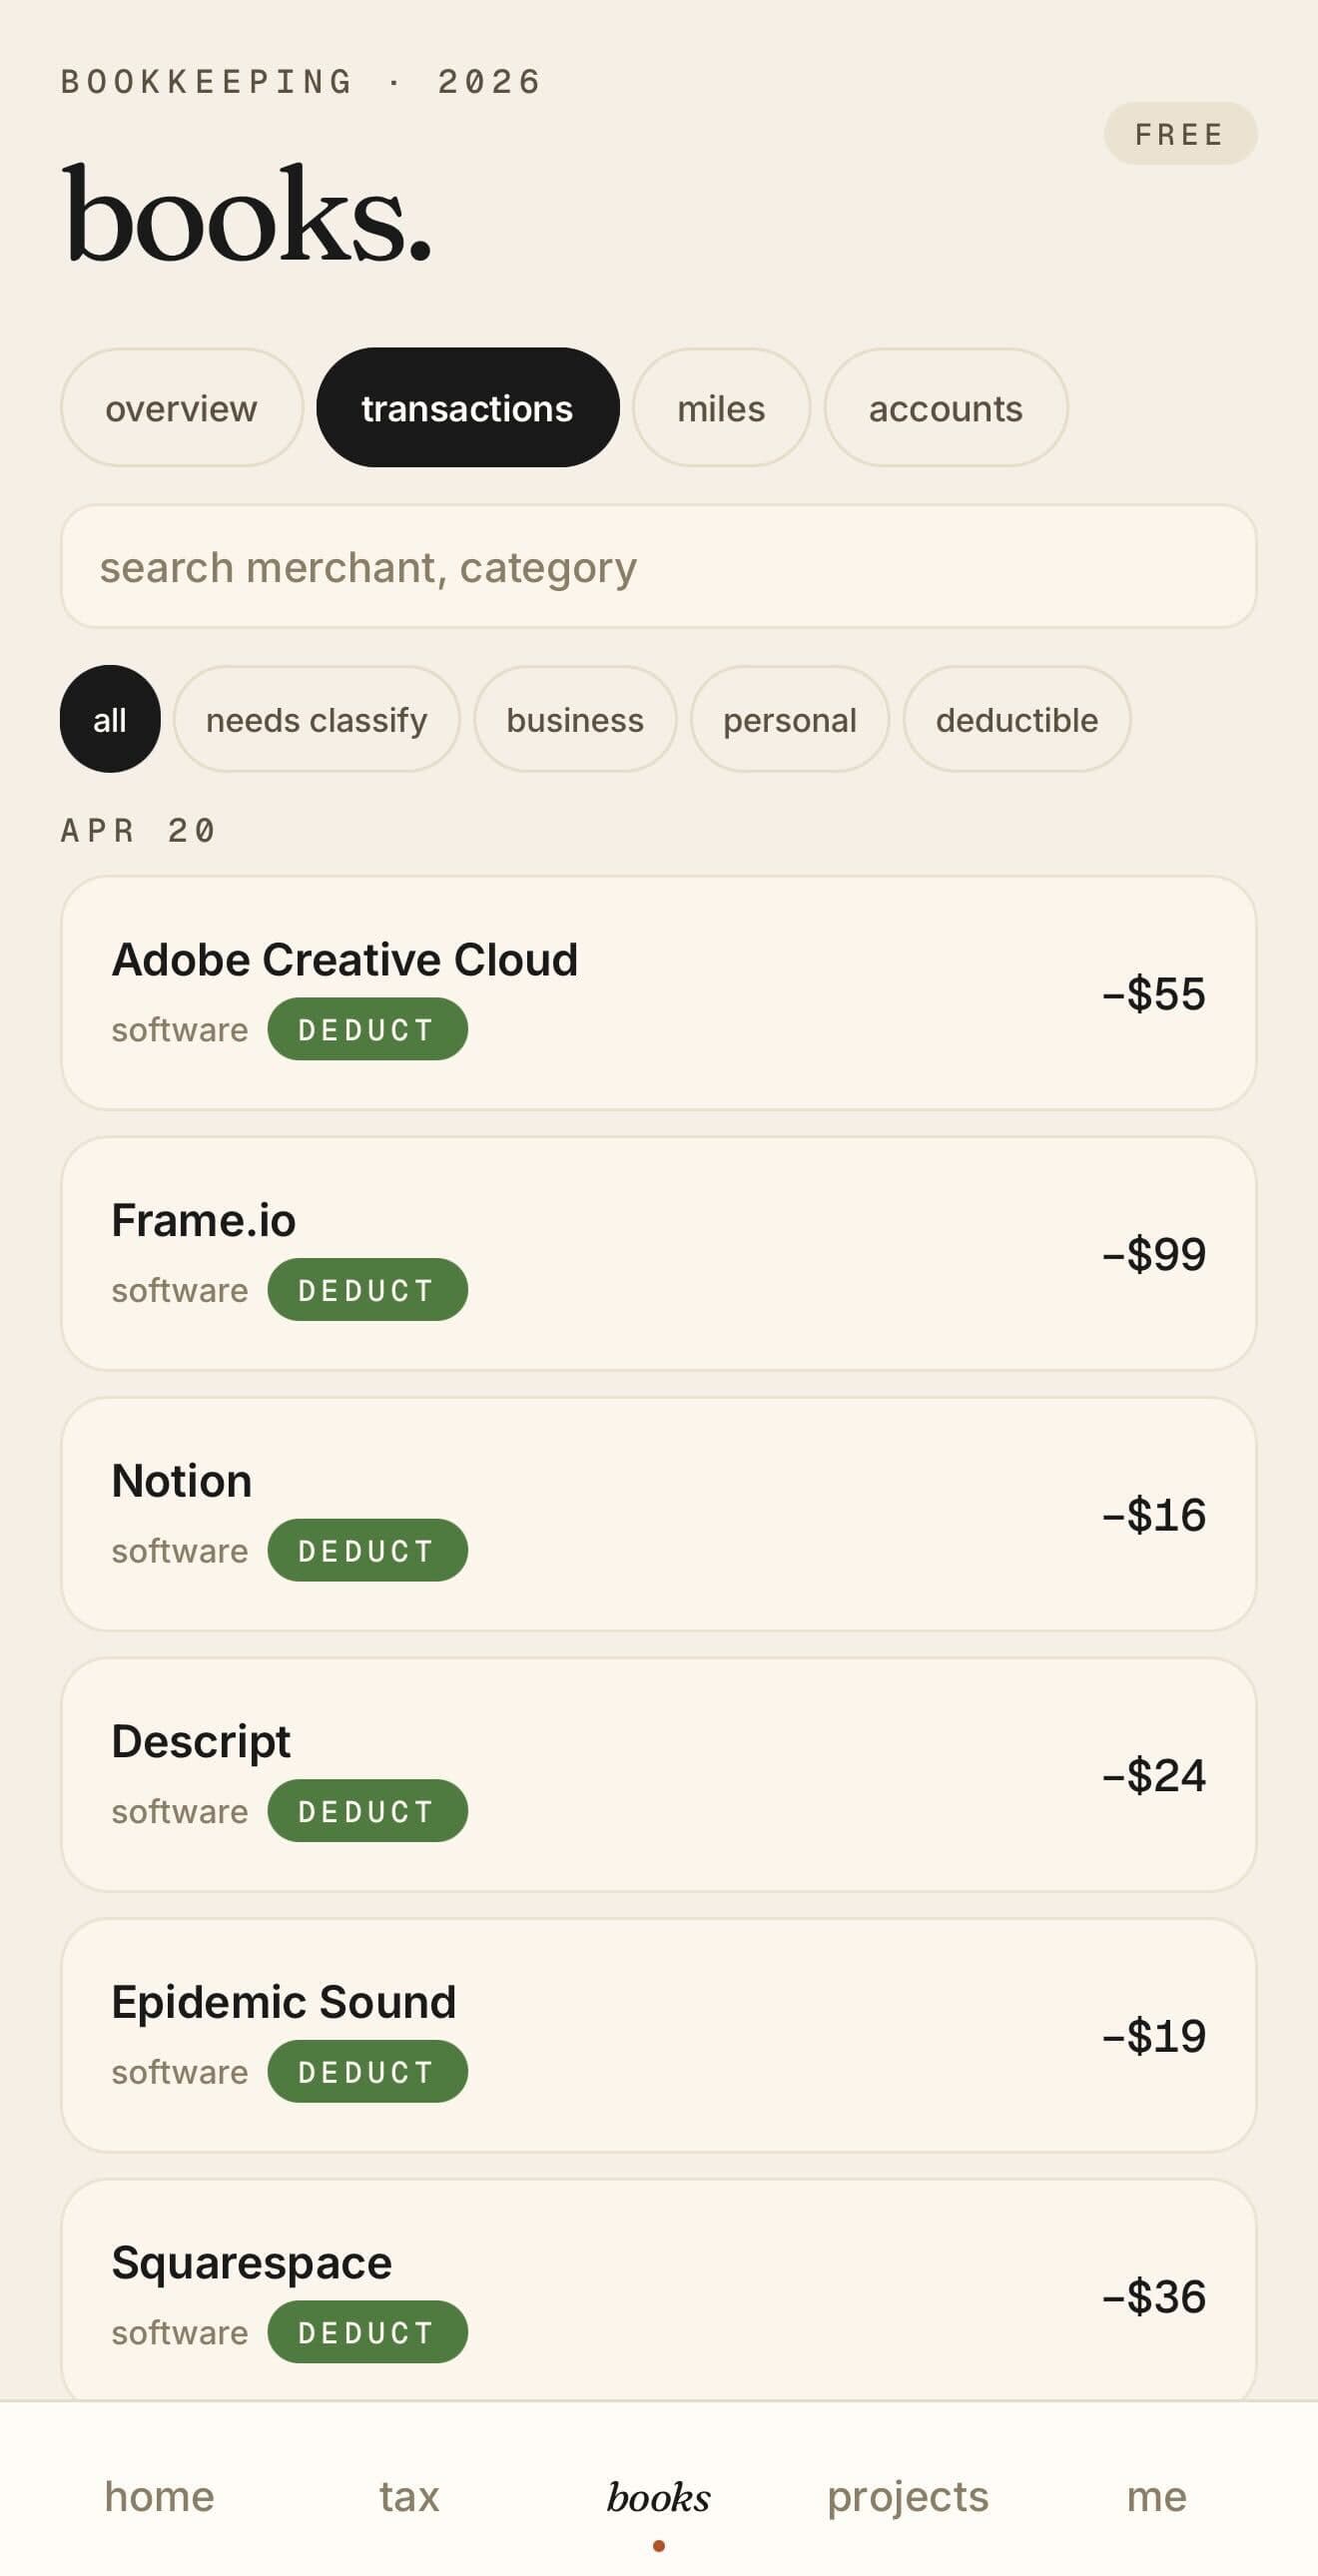Go to the projects section

907,2496
